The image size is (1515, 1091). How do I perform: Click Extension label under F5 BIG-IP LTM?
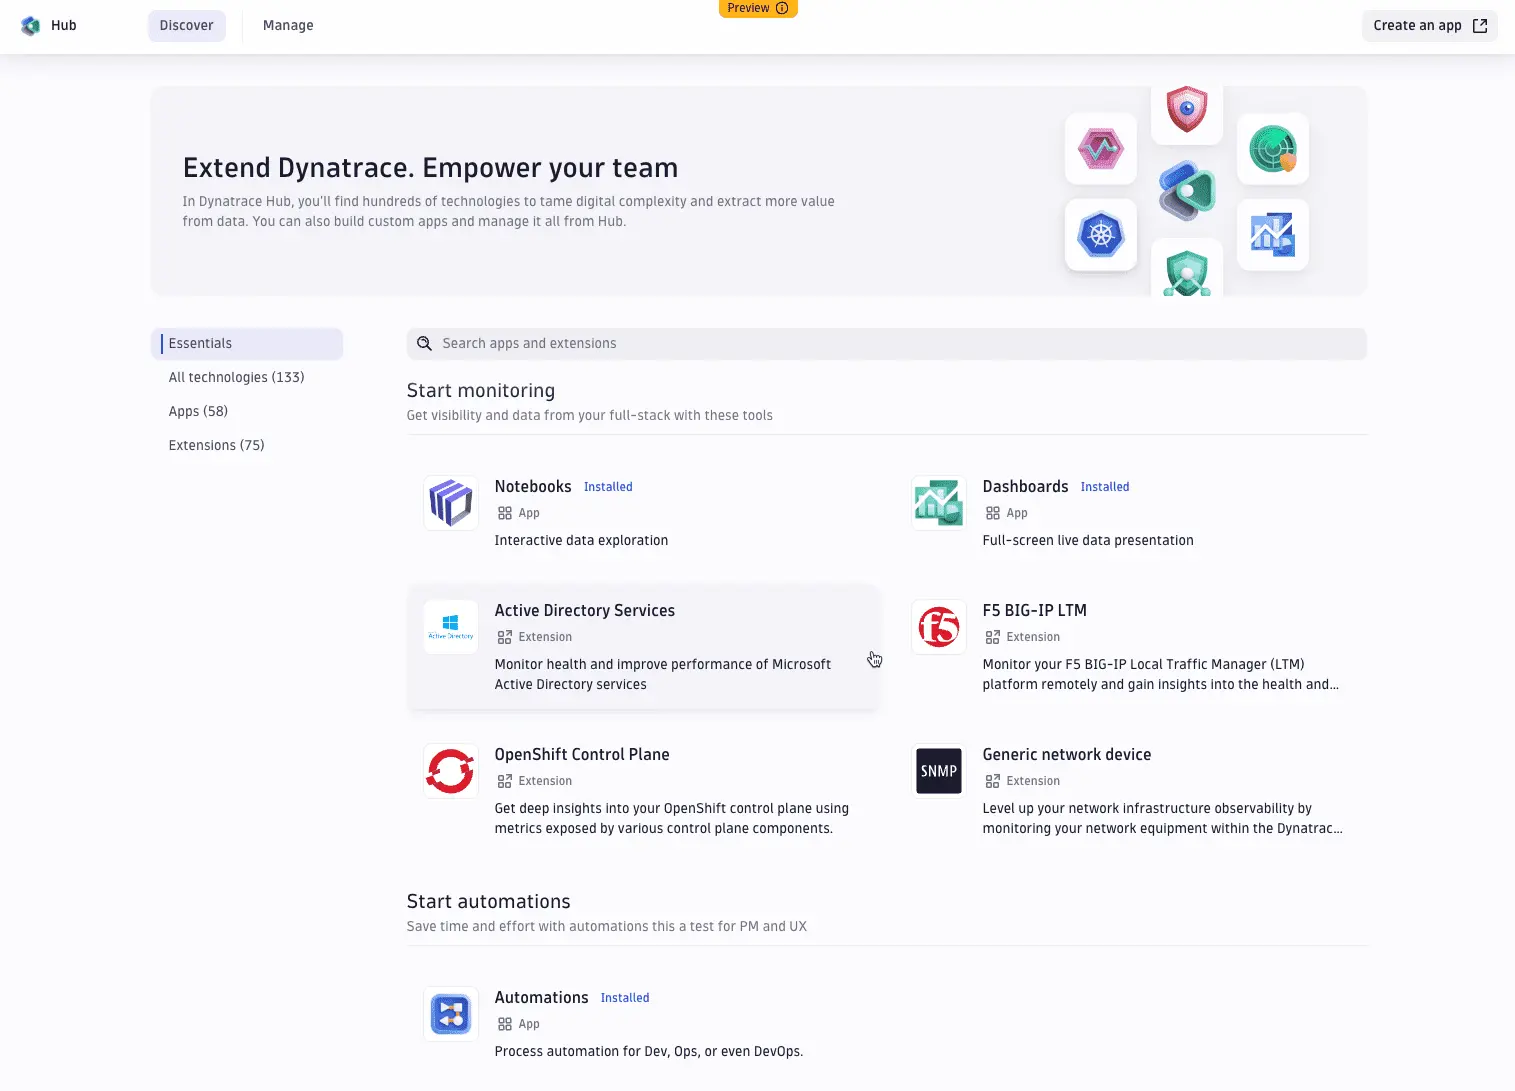coord(1033,637)
